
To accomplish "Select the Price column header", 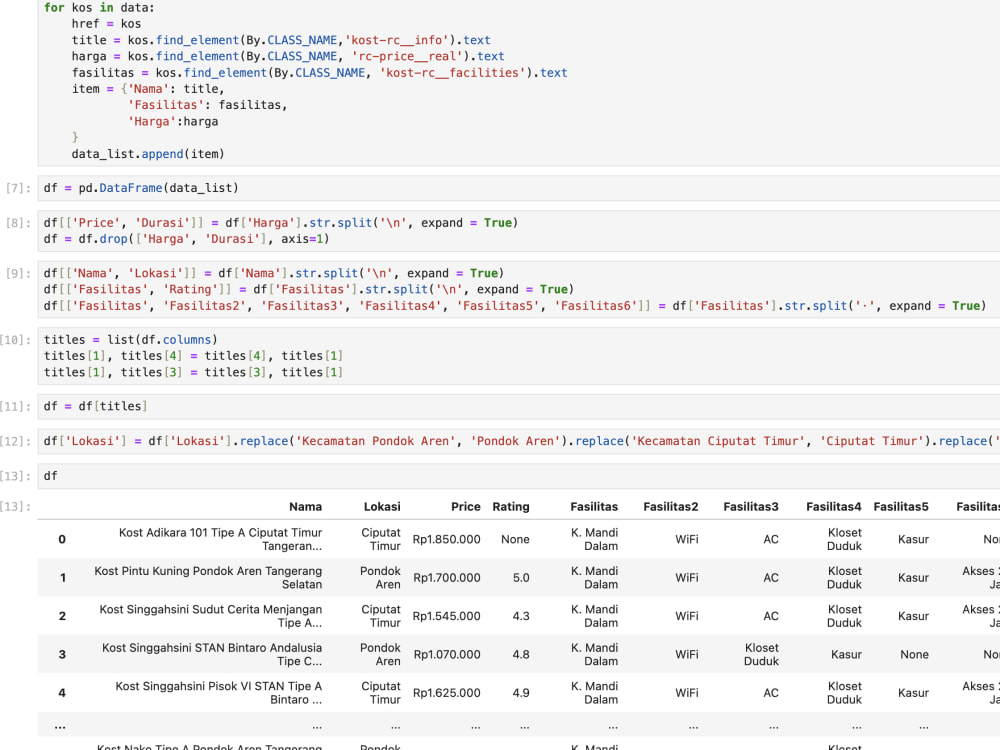I will tap(466, 506).
